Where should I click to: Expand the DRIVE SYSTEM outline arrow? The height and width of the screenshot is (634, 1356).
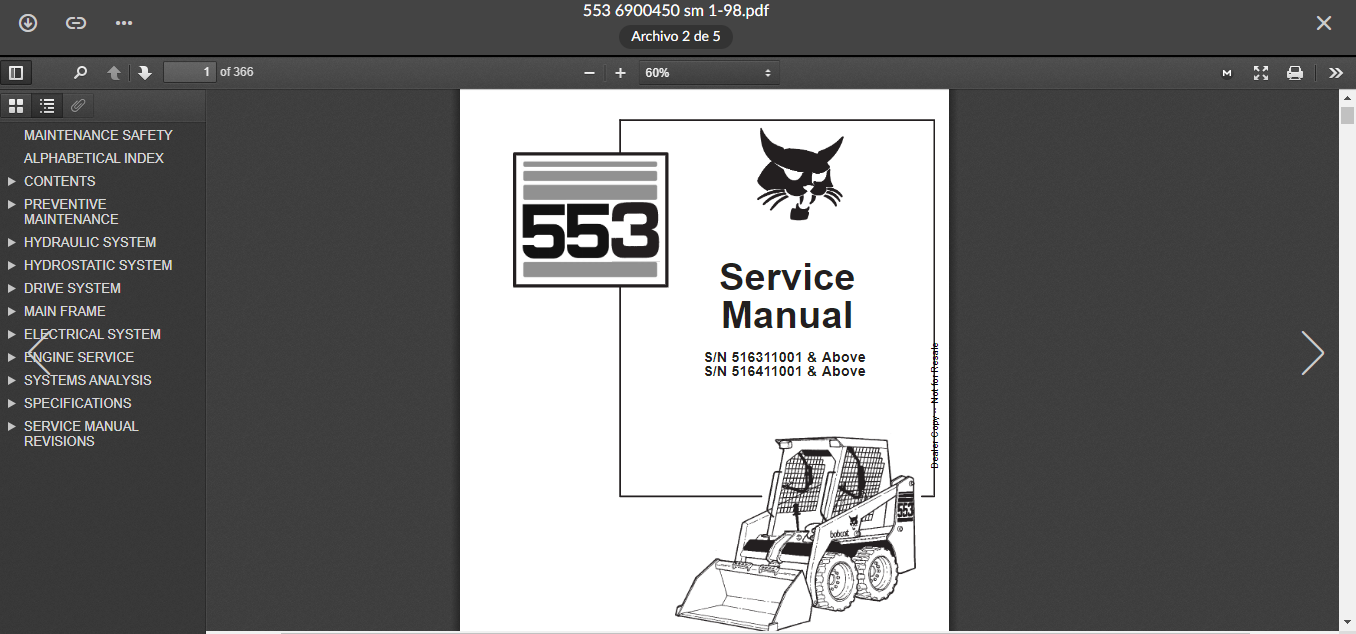12,288
